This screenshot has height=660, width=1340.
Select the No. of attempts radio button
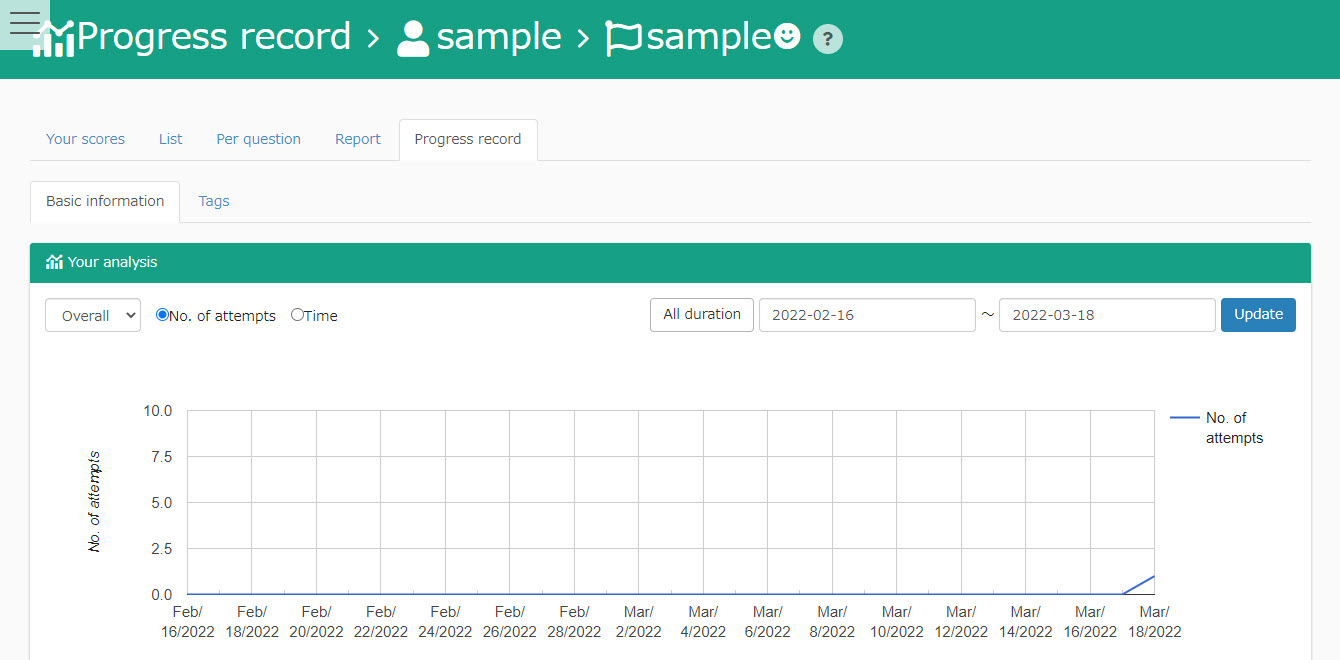pos(162,315)
